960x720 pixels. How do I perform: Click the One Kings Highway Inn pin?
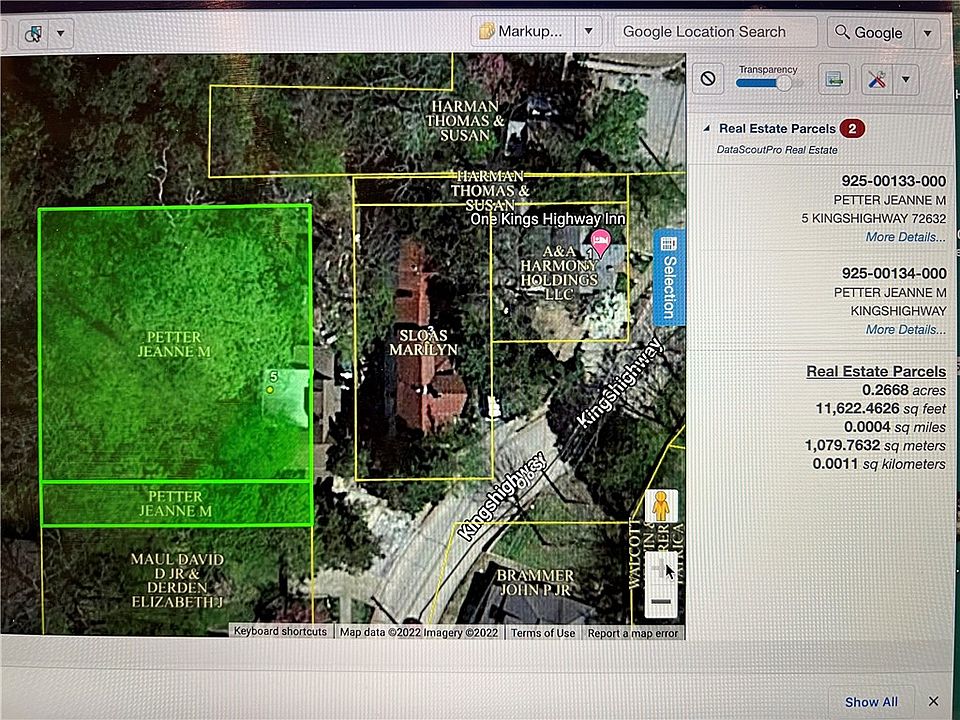(600, 240)
